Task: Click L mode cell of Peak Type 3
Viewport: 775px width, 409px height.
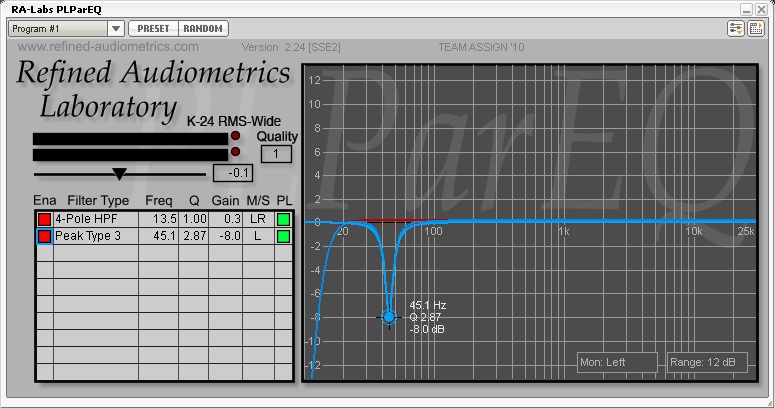Action: [258, 236]
